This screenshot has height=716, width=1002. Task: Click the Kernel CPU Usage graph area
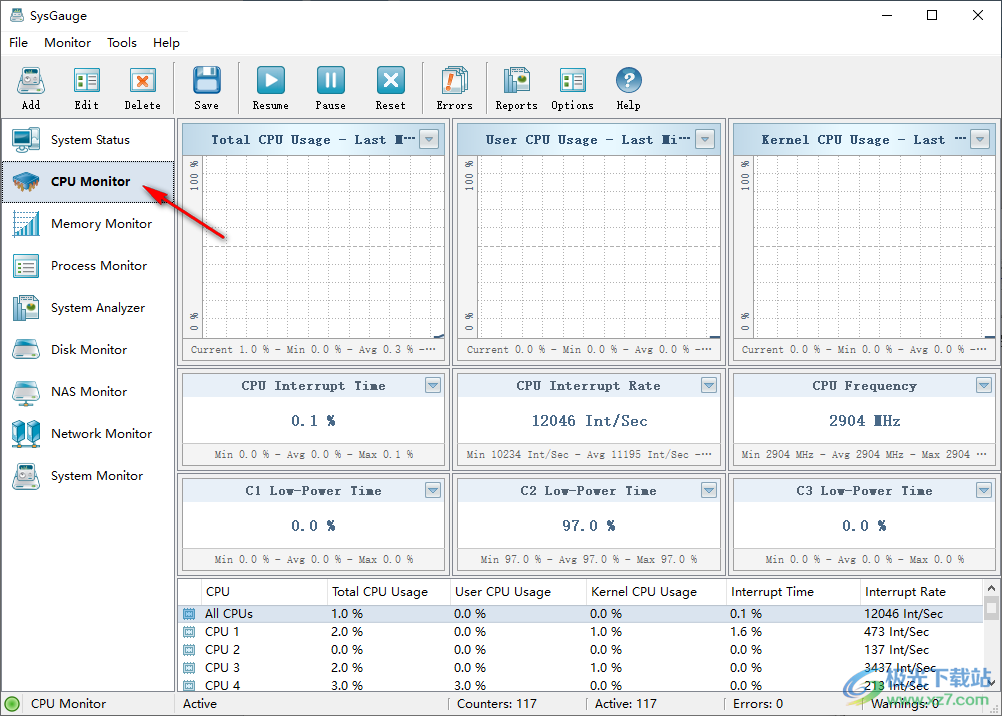tap(874, 247)
